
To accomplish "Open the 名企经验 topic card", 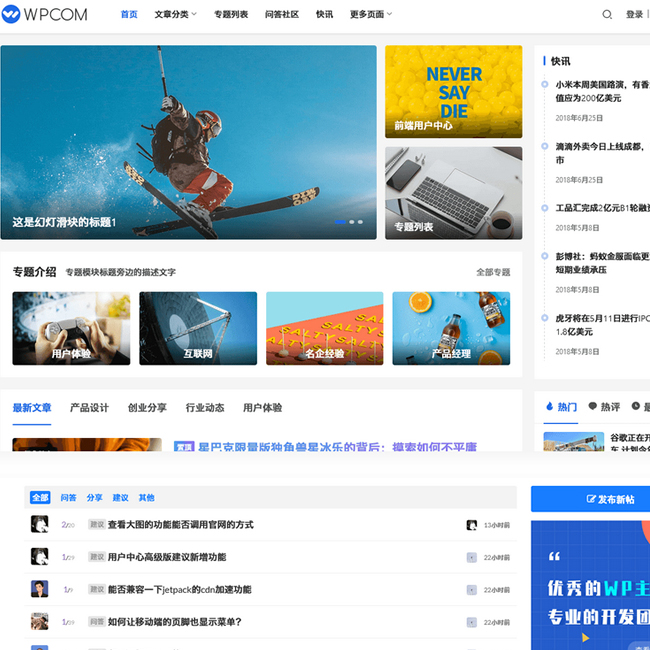I will pyautogui.click(x=325, y=328).
